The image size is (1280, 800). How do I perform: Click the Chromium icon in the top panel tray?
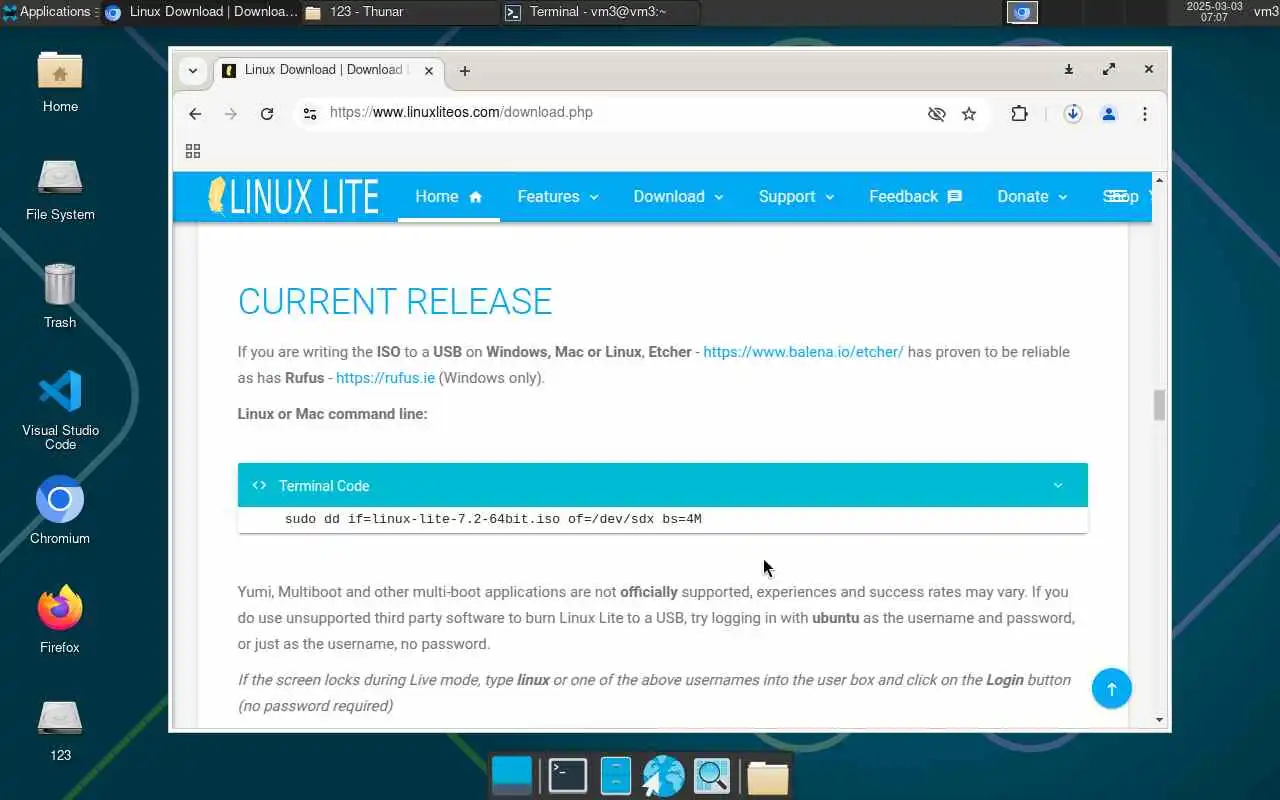[1022, 12]
